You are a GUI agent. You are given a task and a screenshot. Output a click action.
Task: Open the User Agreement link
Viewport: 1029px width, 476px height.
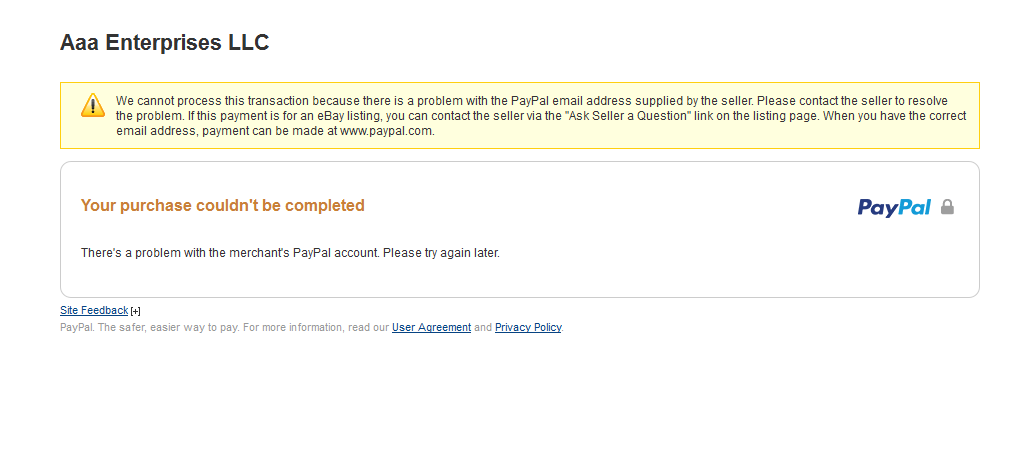click(x=431, y=328)
